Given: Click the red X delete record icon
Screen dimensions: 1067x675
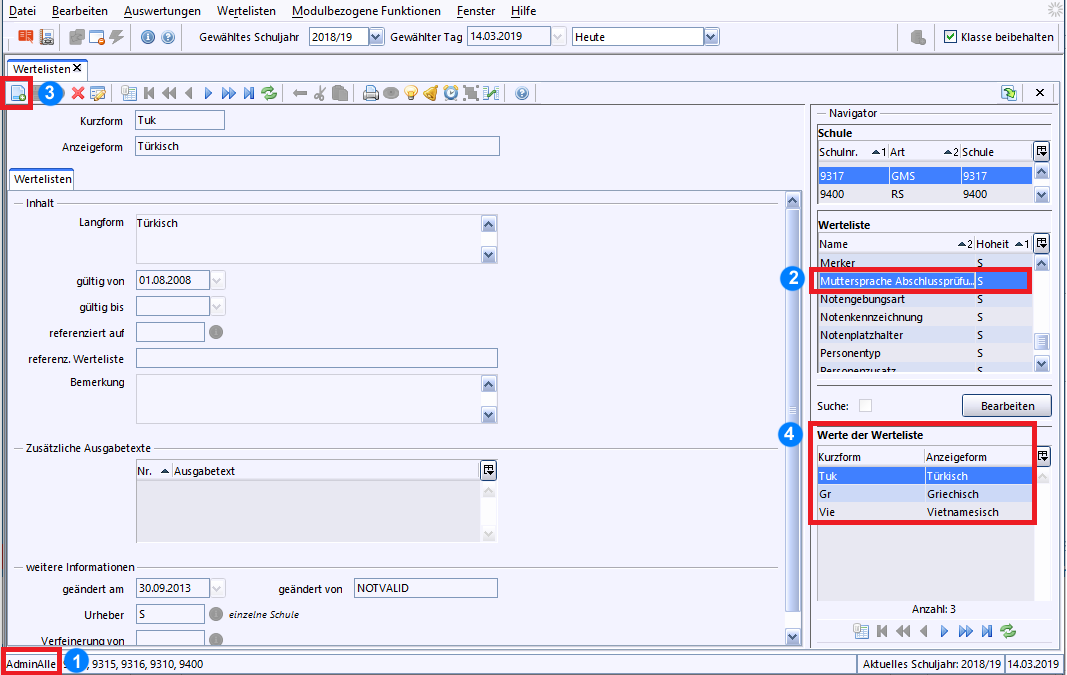Looking at the screenshot, I should [78, 93].
